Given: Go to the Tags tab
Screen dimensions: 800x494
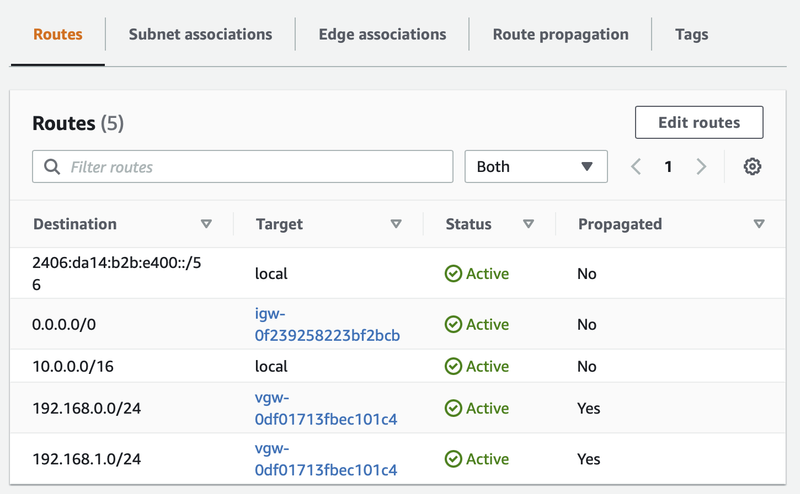Looking at the screenshot, I should coord(691,34).
